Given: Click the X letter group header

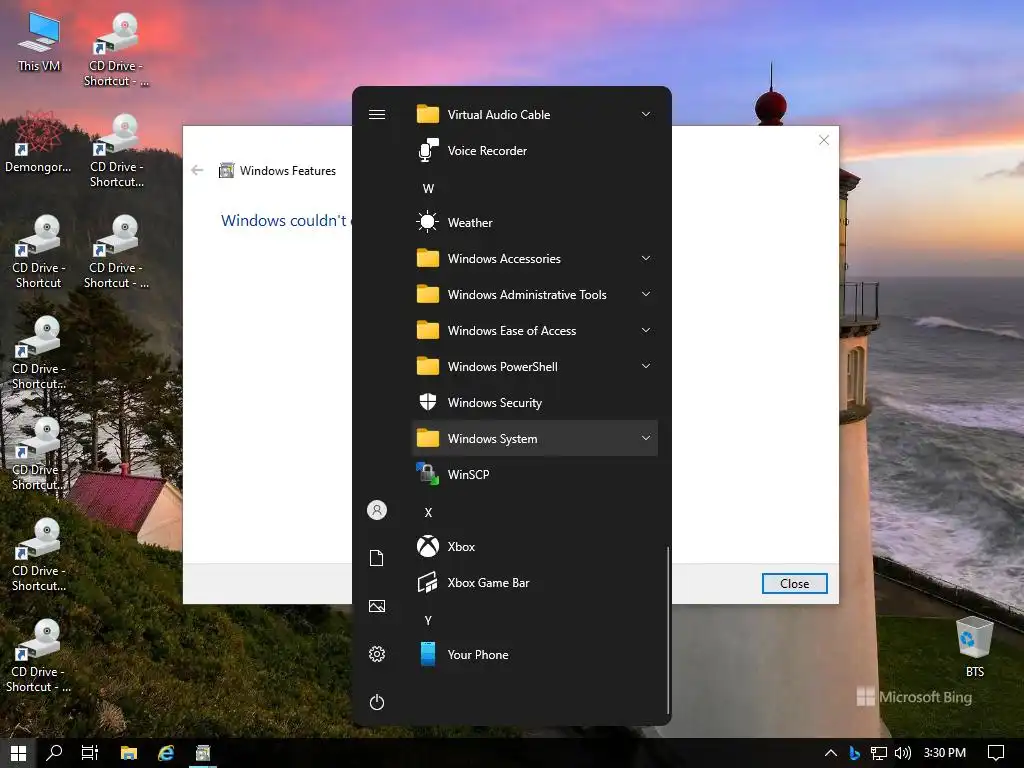Looking at the screenshot, I should (428, 513).
